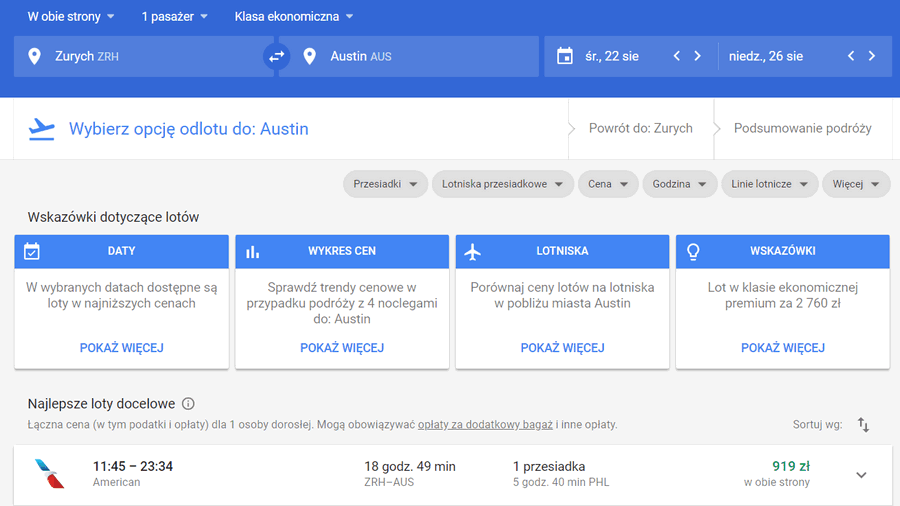Image resolution: width=900 pixels, height=506 pixels.
Task: Advance the return date niedz., 26 sie forward
Action: [x=872, y=56]
